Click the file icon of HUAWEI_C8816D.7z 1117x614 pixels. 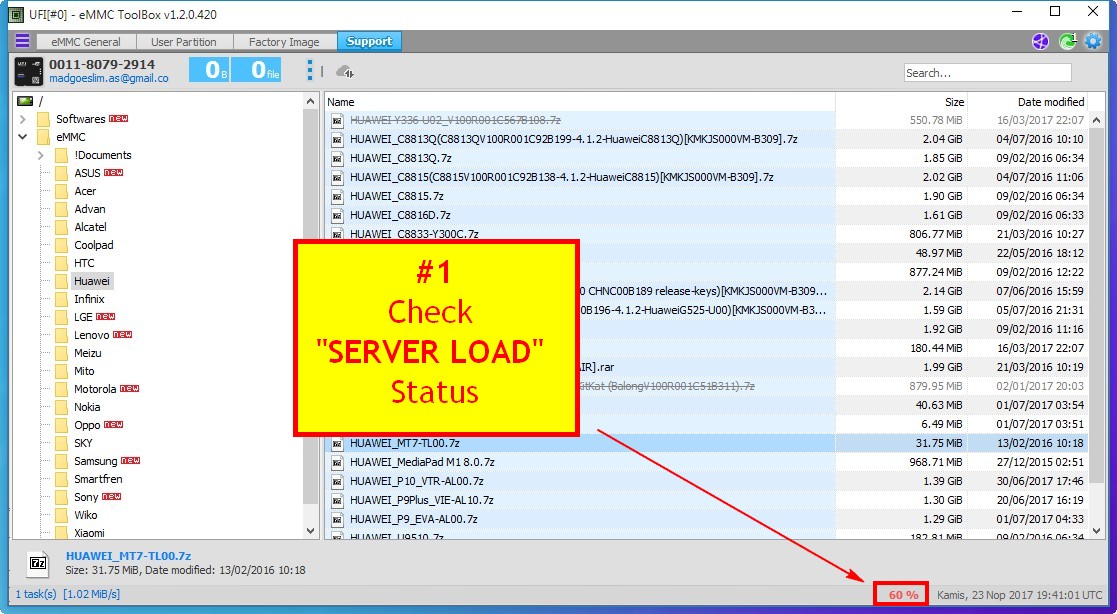pos(337,215)
